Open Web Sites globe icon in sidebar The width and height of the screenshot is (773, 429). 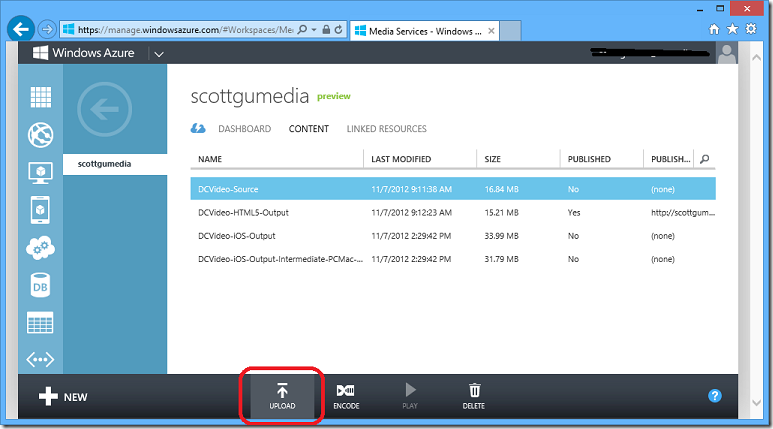(x=40, y=135)
